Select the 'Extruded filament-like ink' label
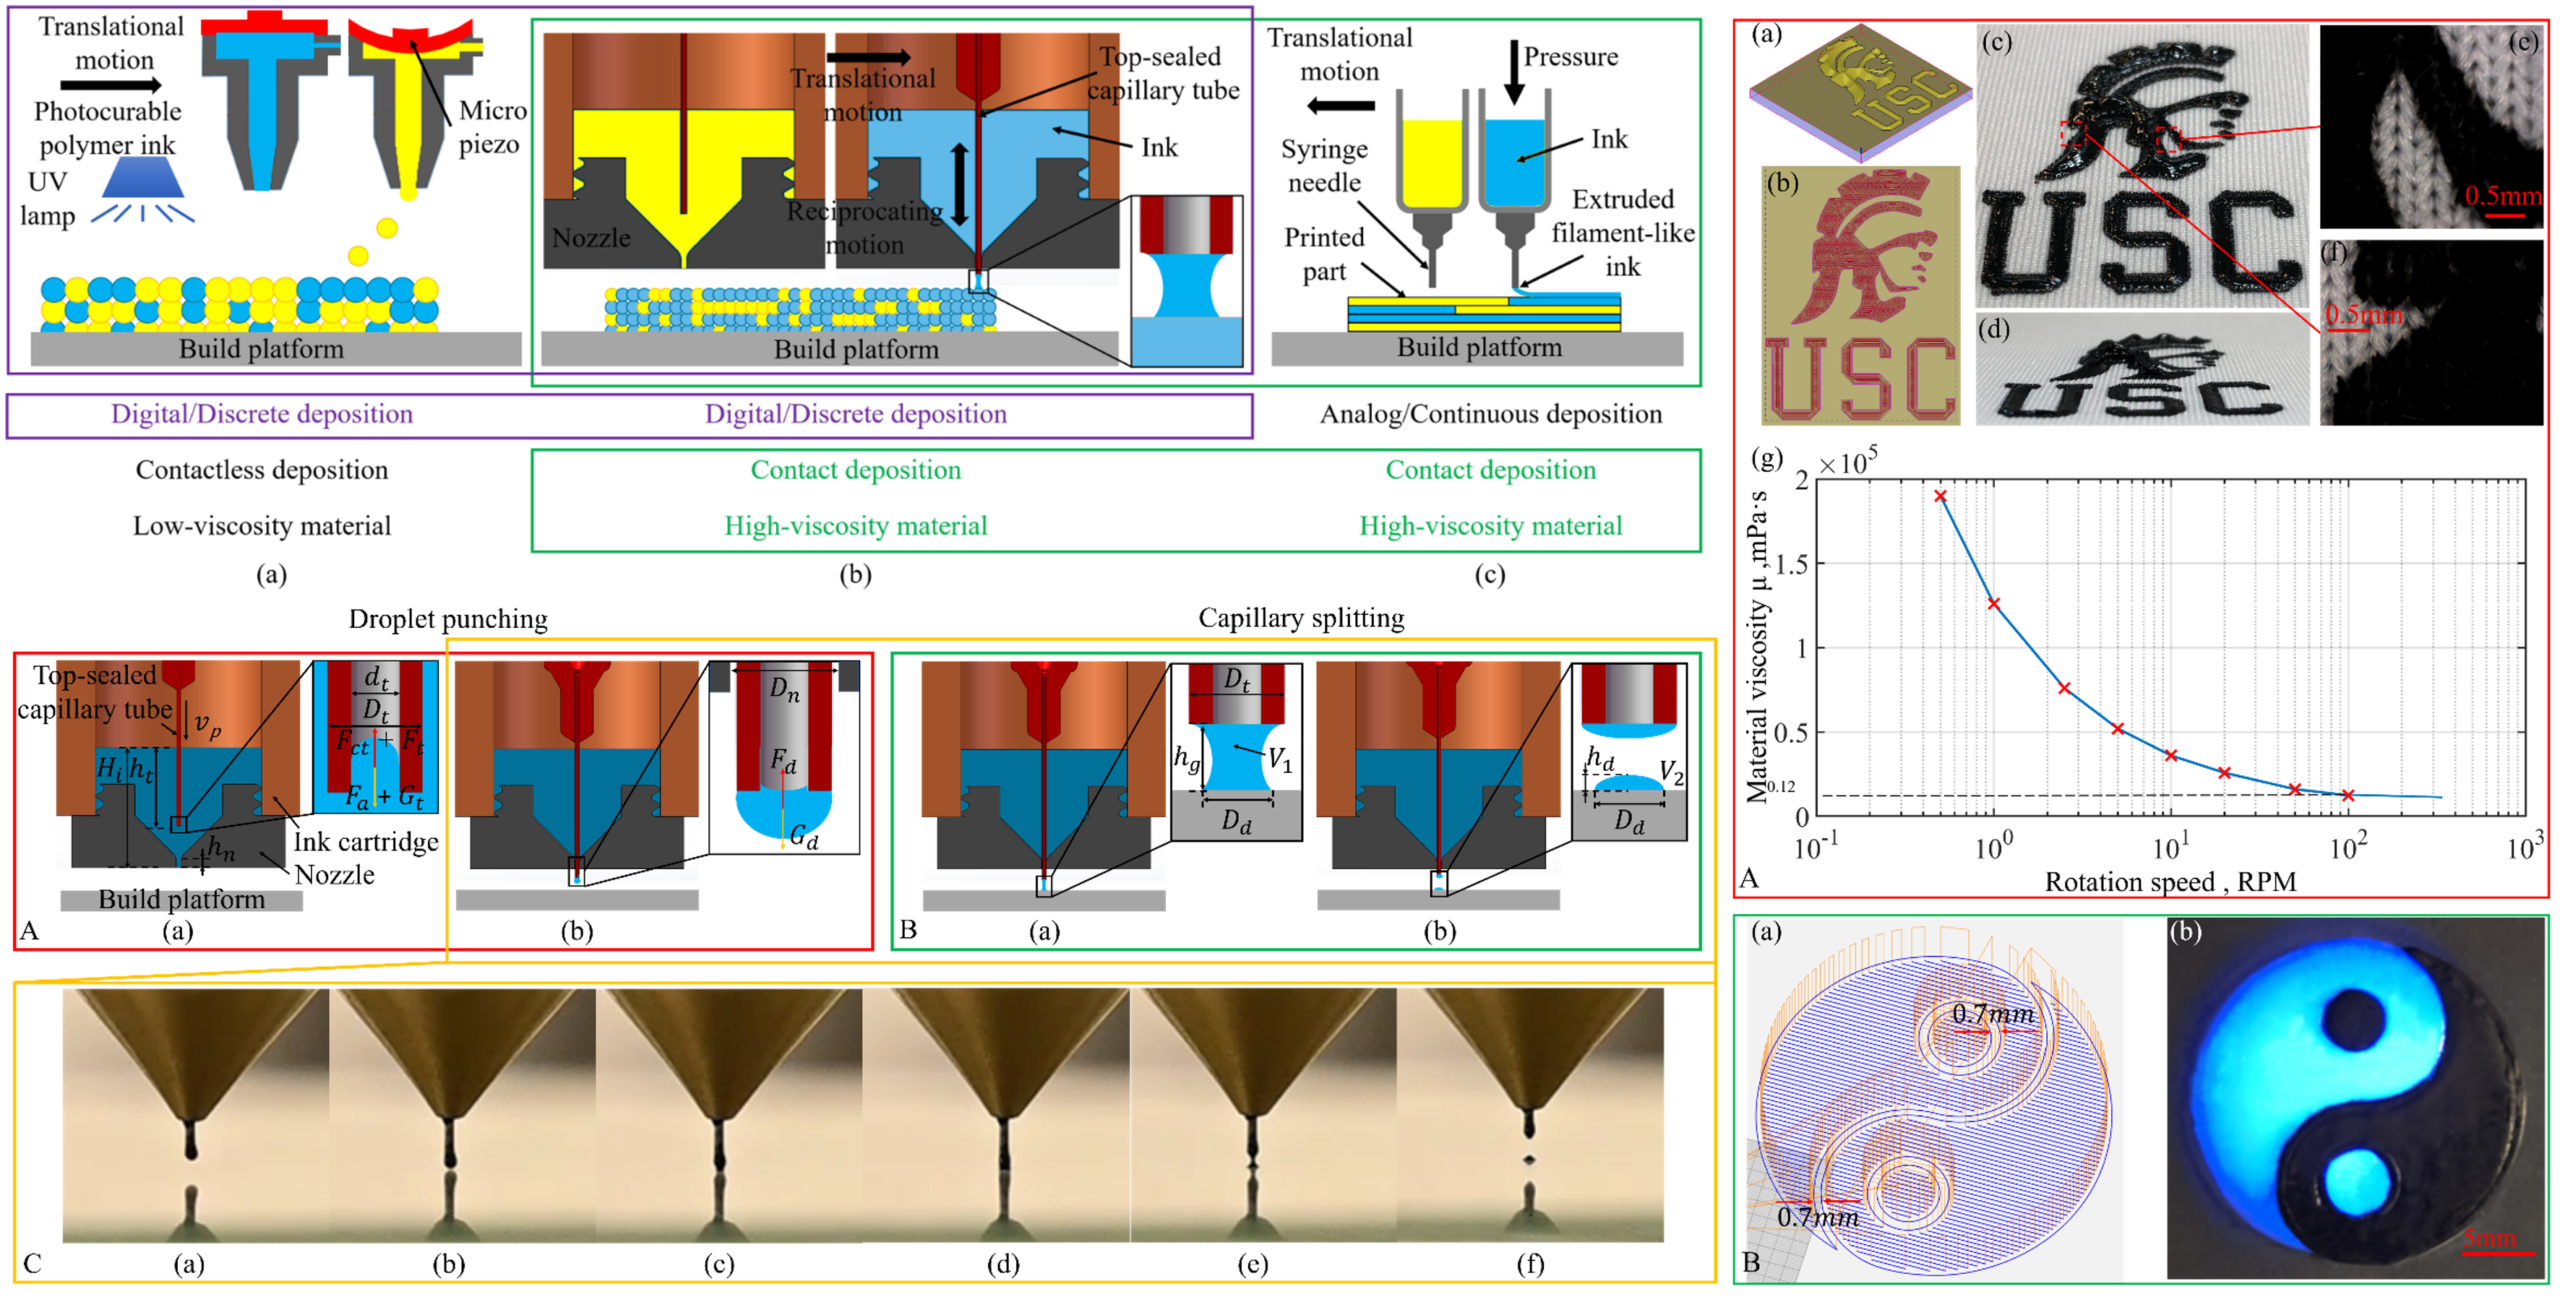Image resolution: width=2560 pixels, height=1302 pixels. tap(1622, 233)
